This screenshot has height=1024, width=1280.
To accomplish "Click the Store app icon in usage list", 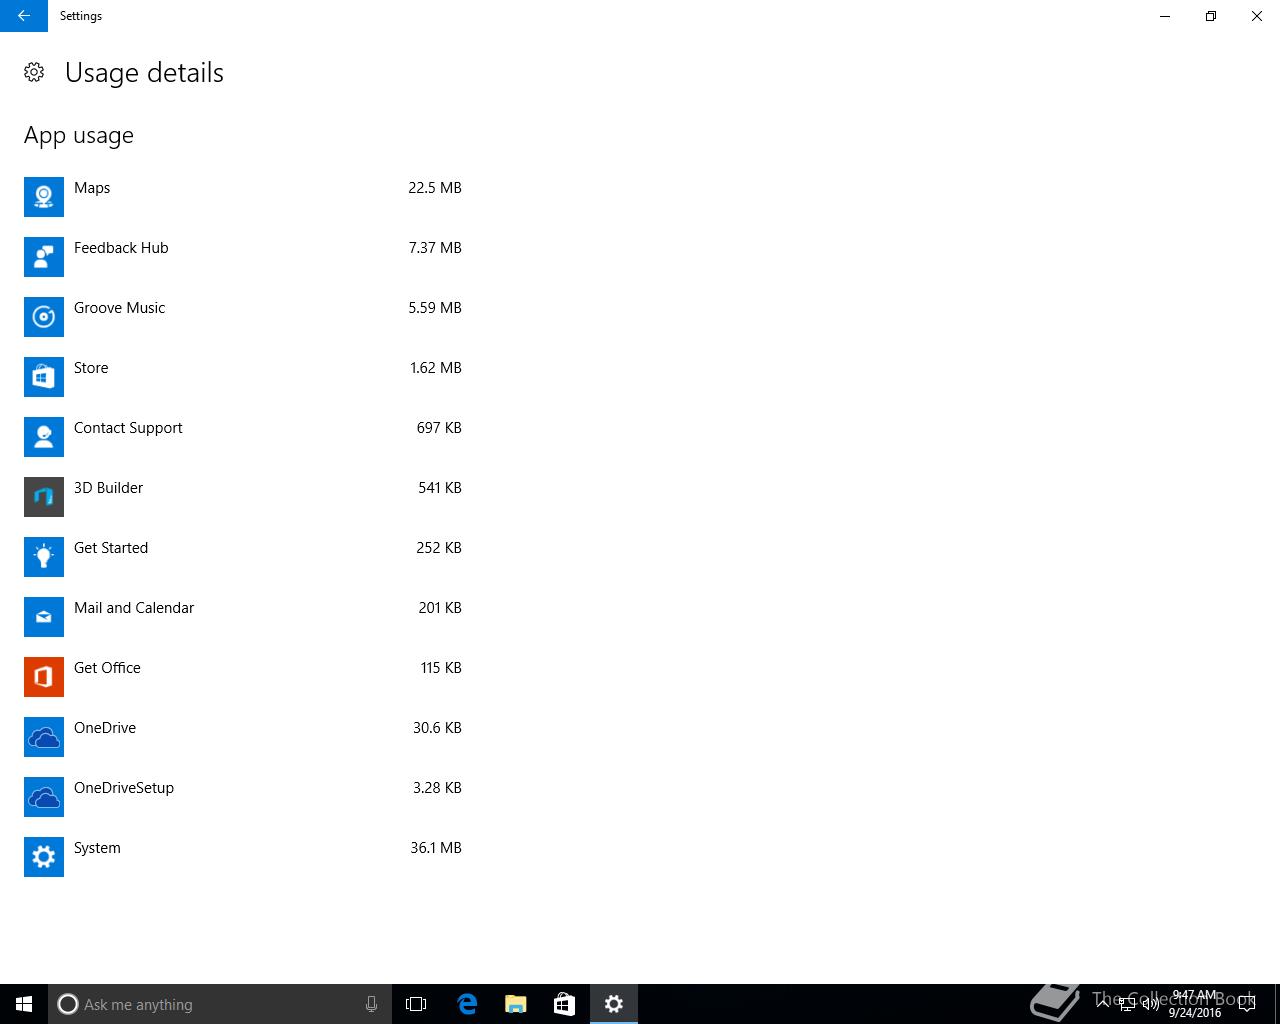I will point(44,377).
